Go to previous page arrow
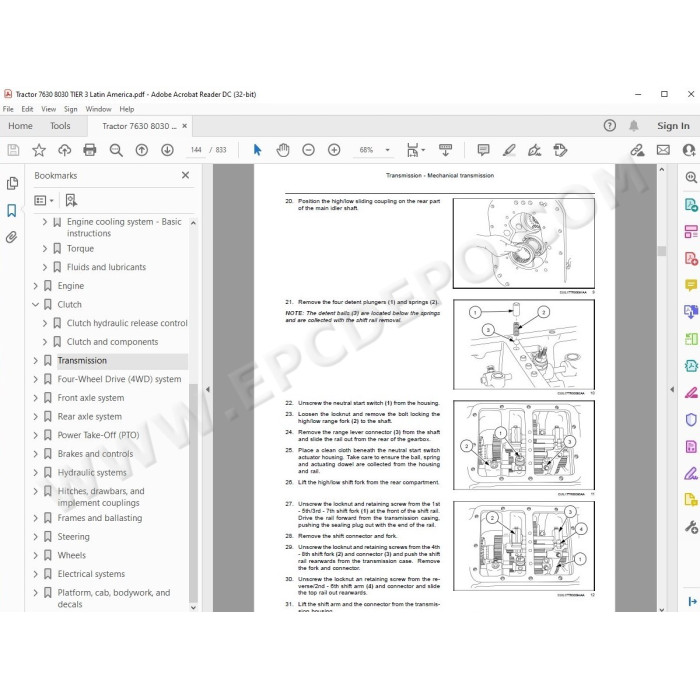The image size is (700, 700). click(142, 150)
